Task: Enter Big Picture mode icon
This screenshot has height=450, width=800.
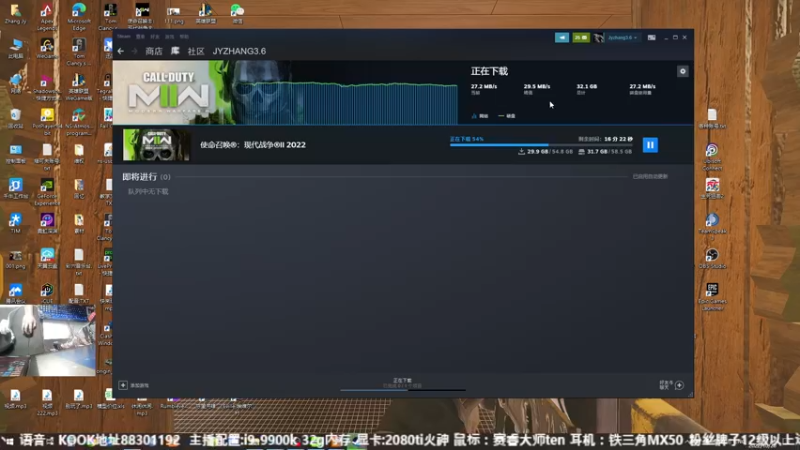Action: 652,37
